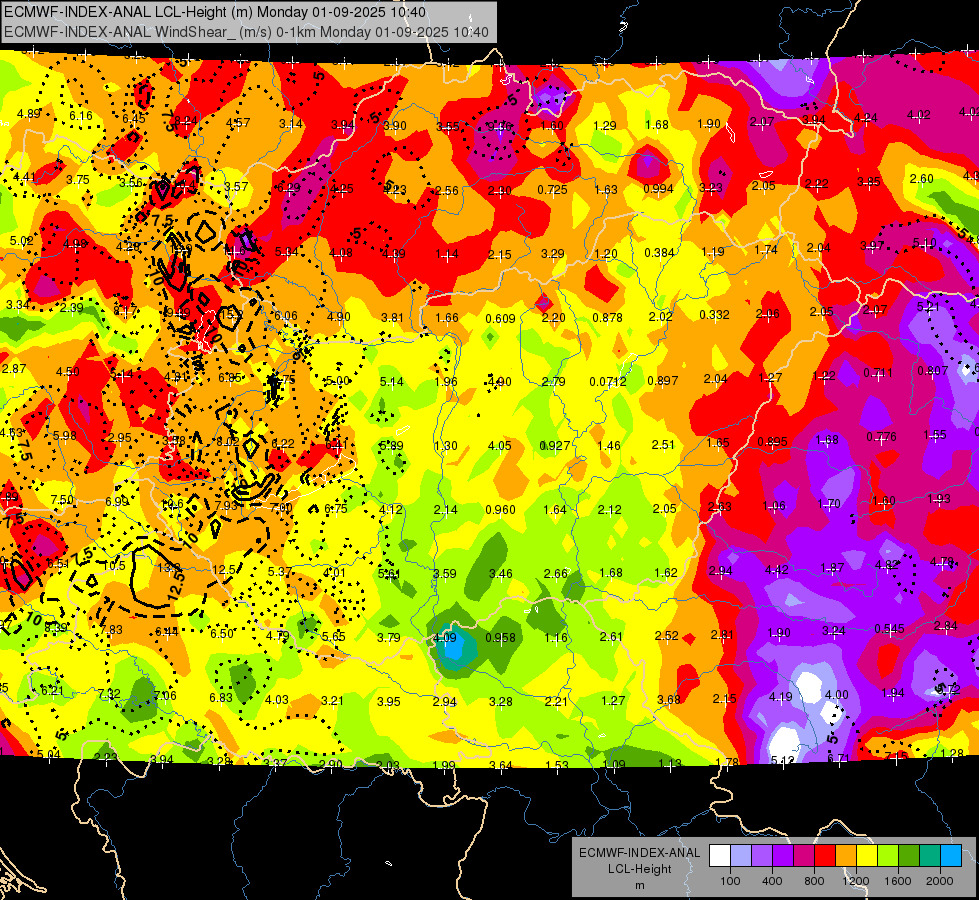The height and width of the screenshot is (900, 979).
Task: Click the wind shear value 0.994
Action: (659, 189)
